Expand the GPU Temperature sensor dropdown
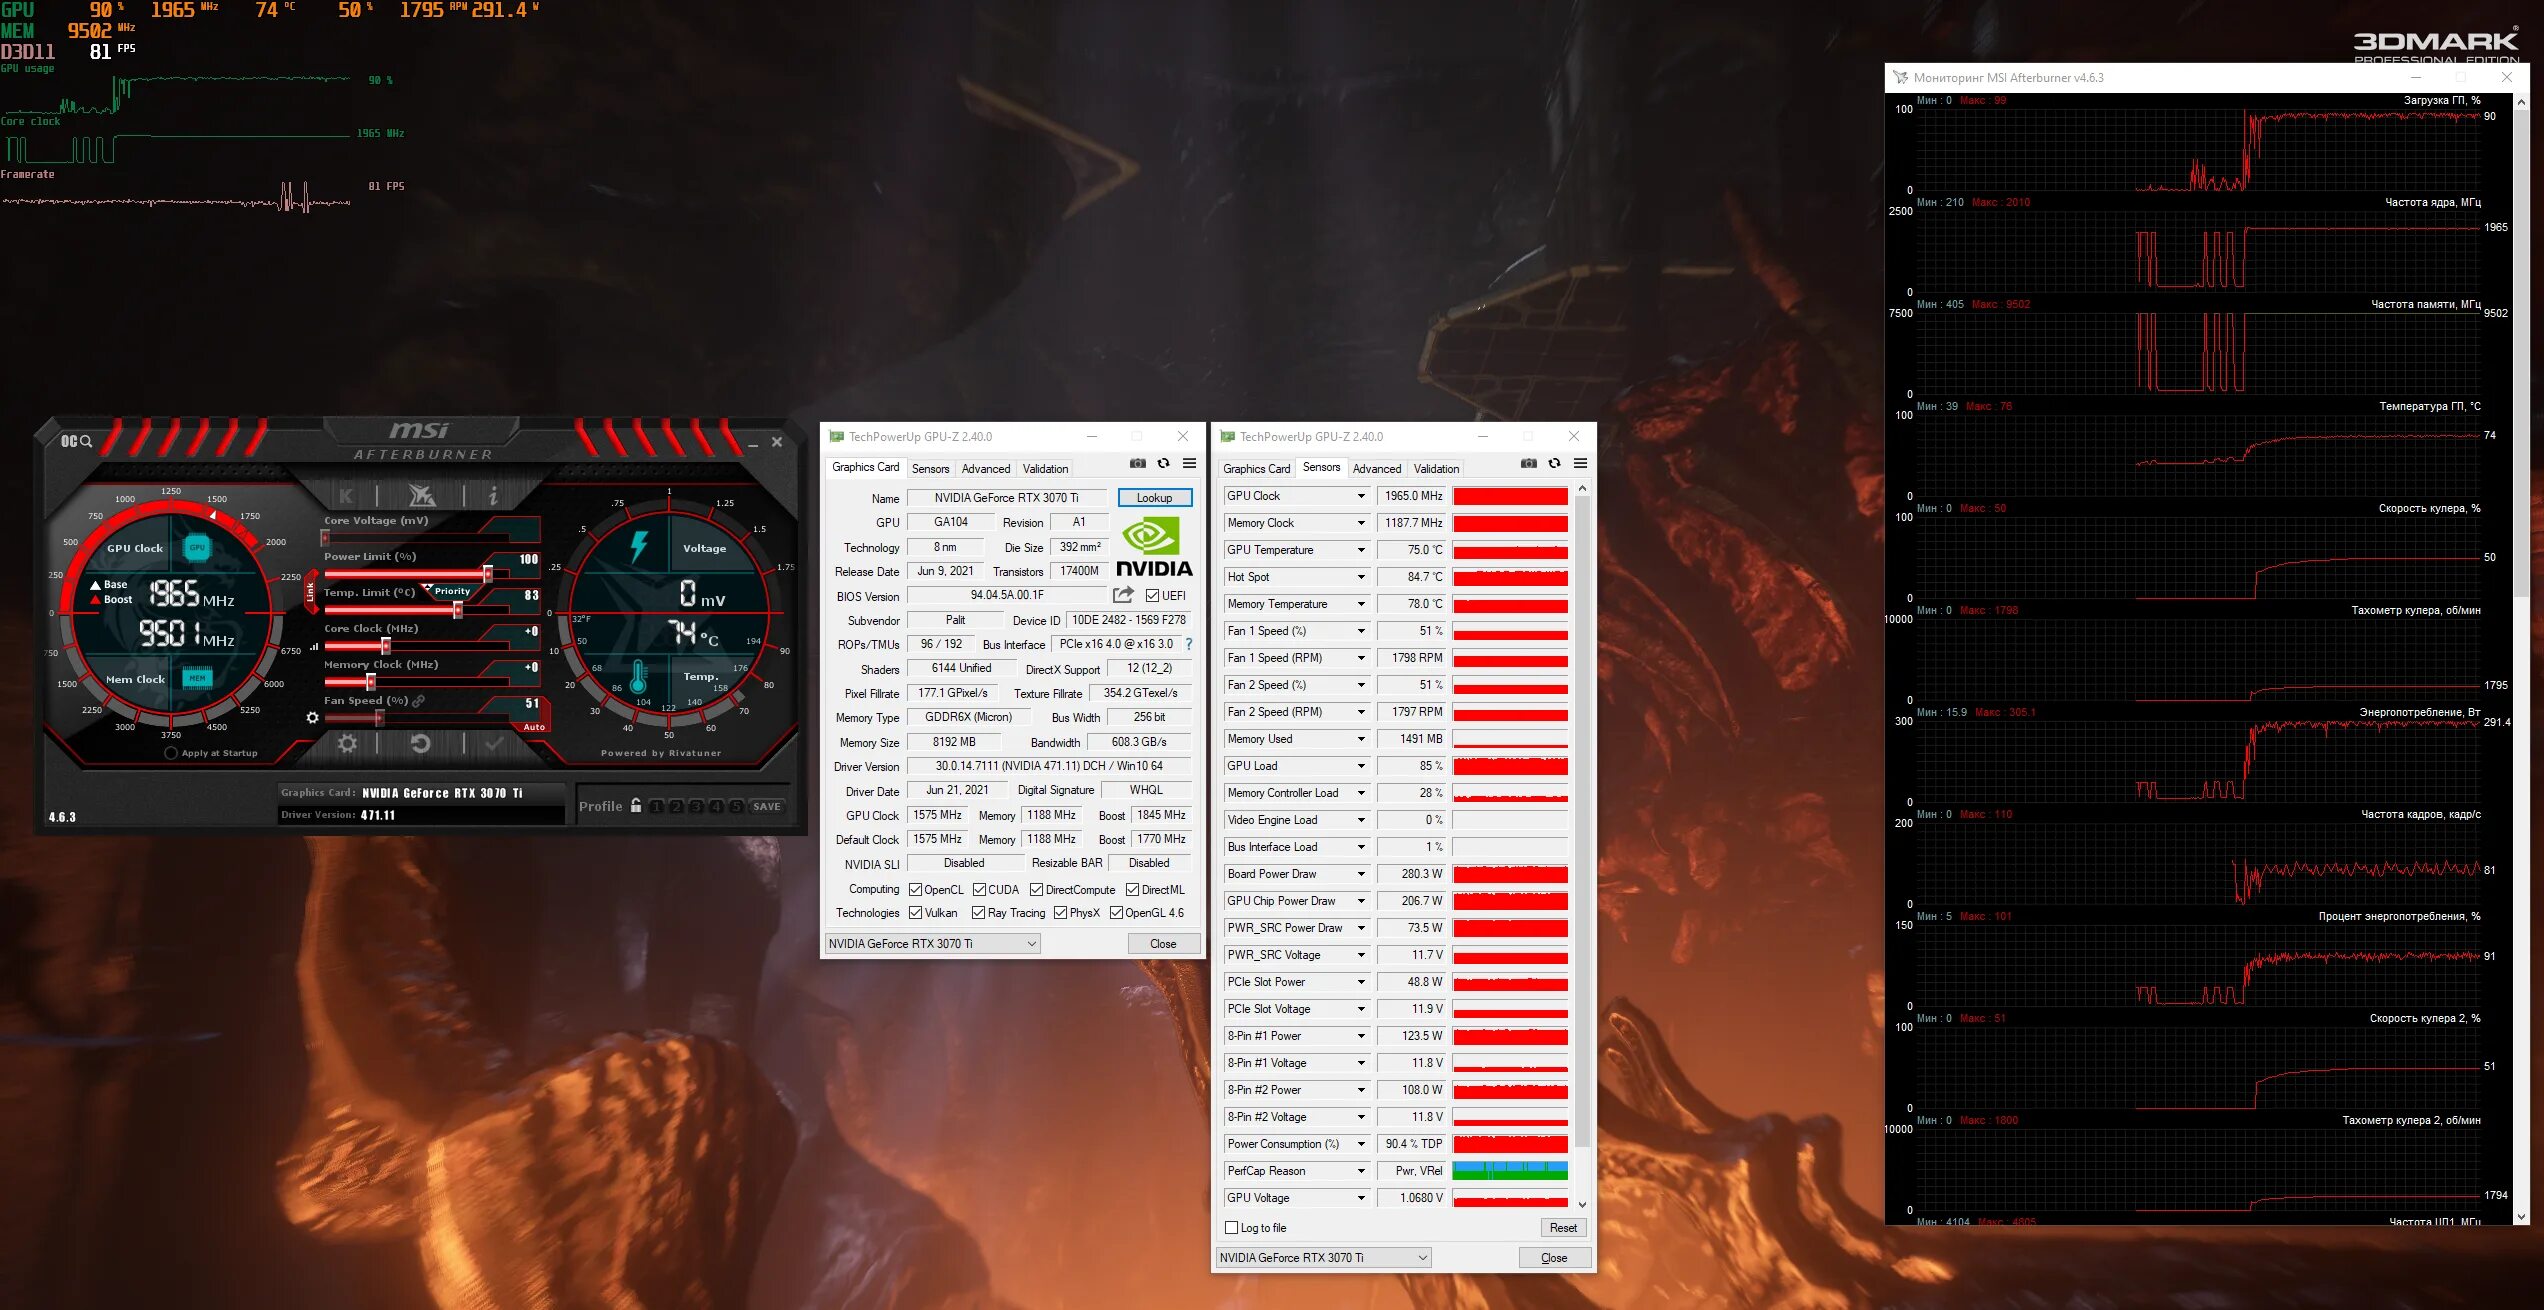This screenshot has width=2544, height=1310. pyautogui.click(x=1360, y=550)
